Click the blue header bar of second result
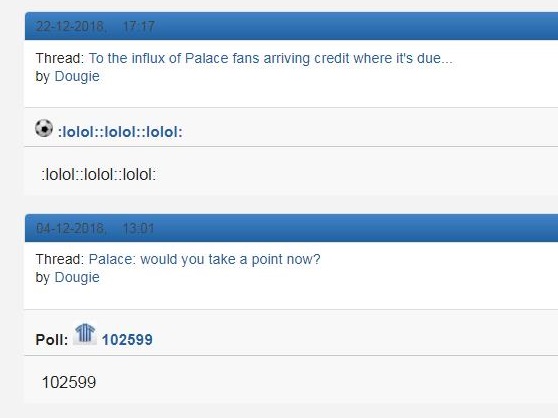 [291, 228]
